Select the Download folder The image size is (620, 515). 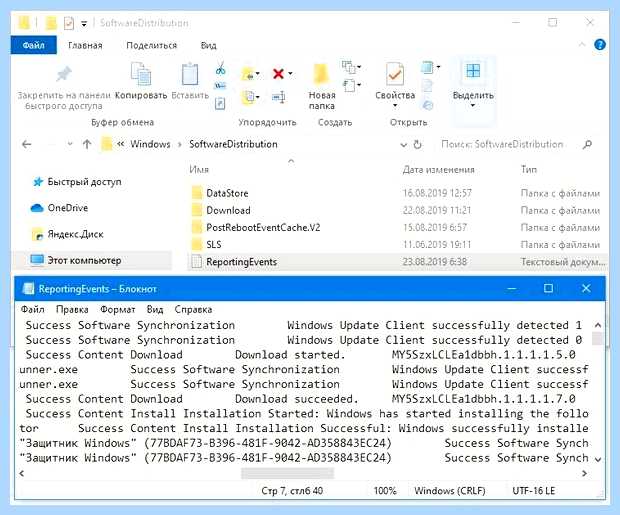pyautogui.click(x=229, y=210)
